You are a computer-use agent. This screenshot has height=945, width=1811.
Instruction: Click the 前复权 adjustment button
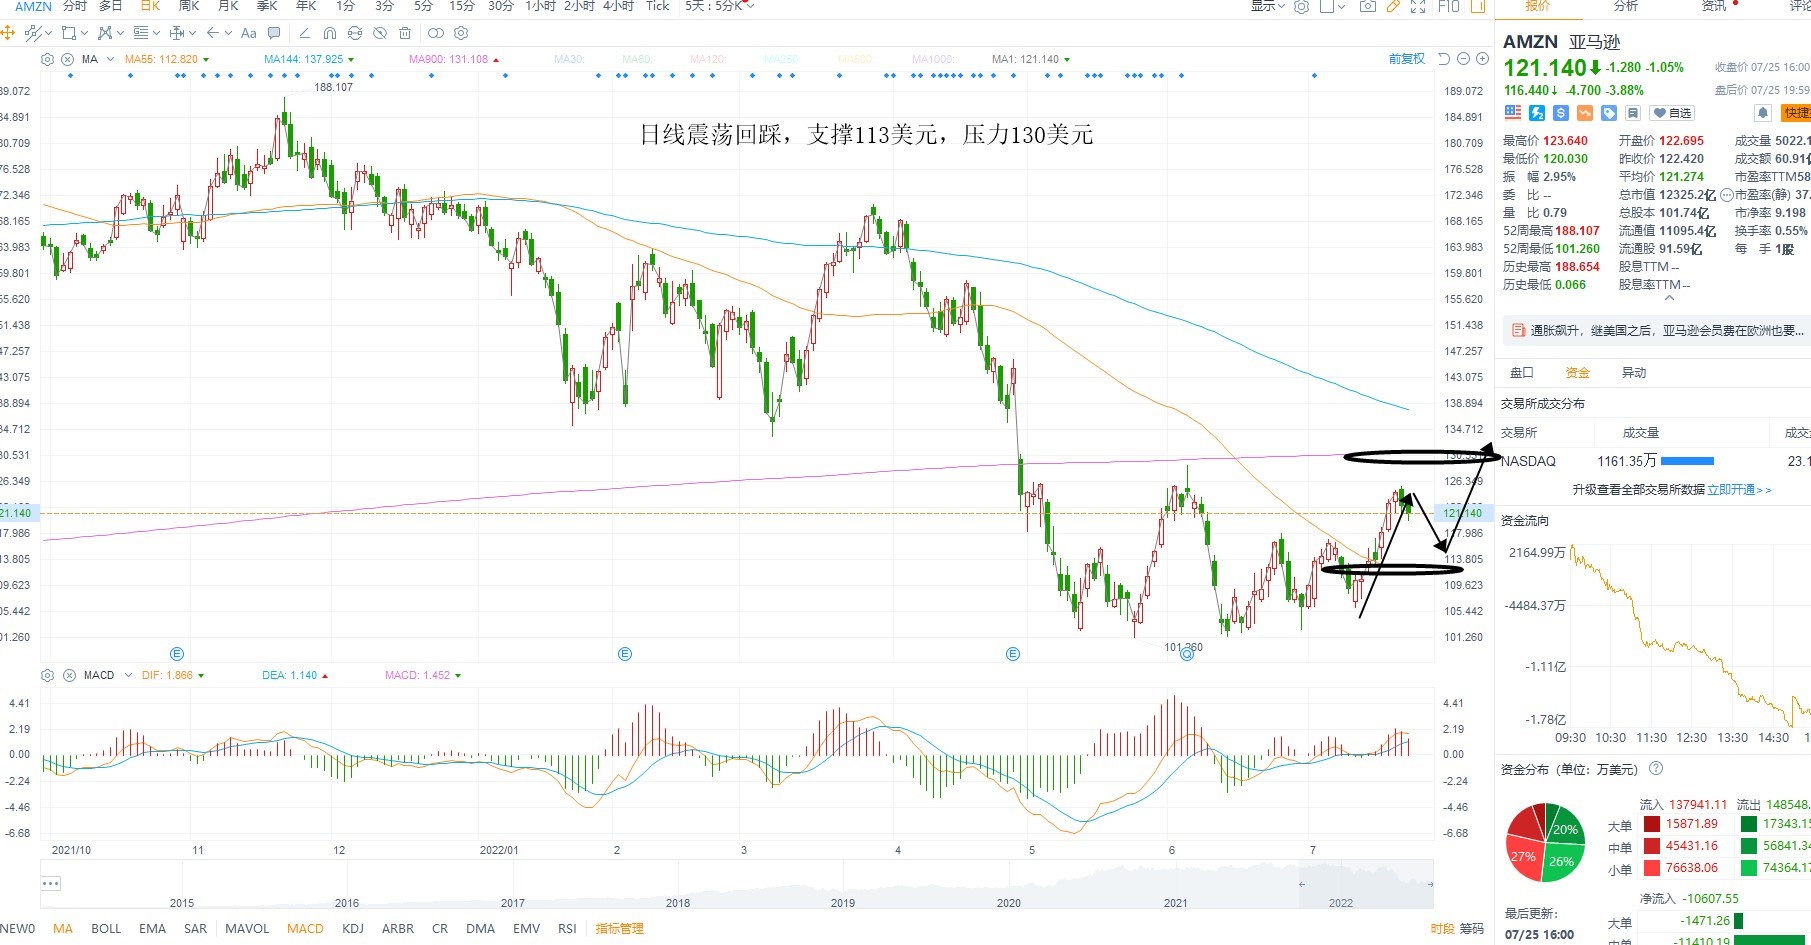pos(1406,59)
